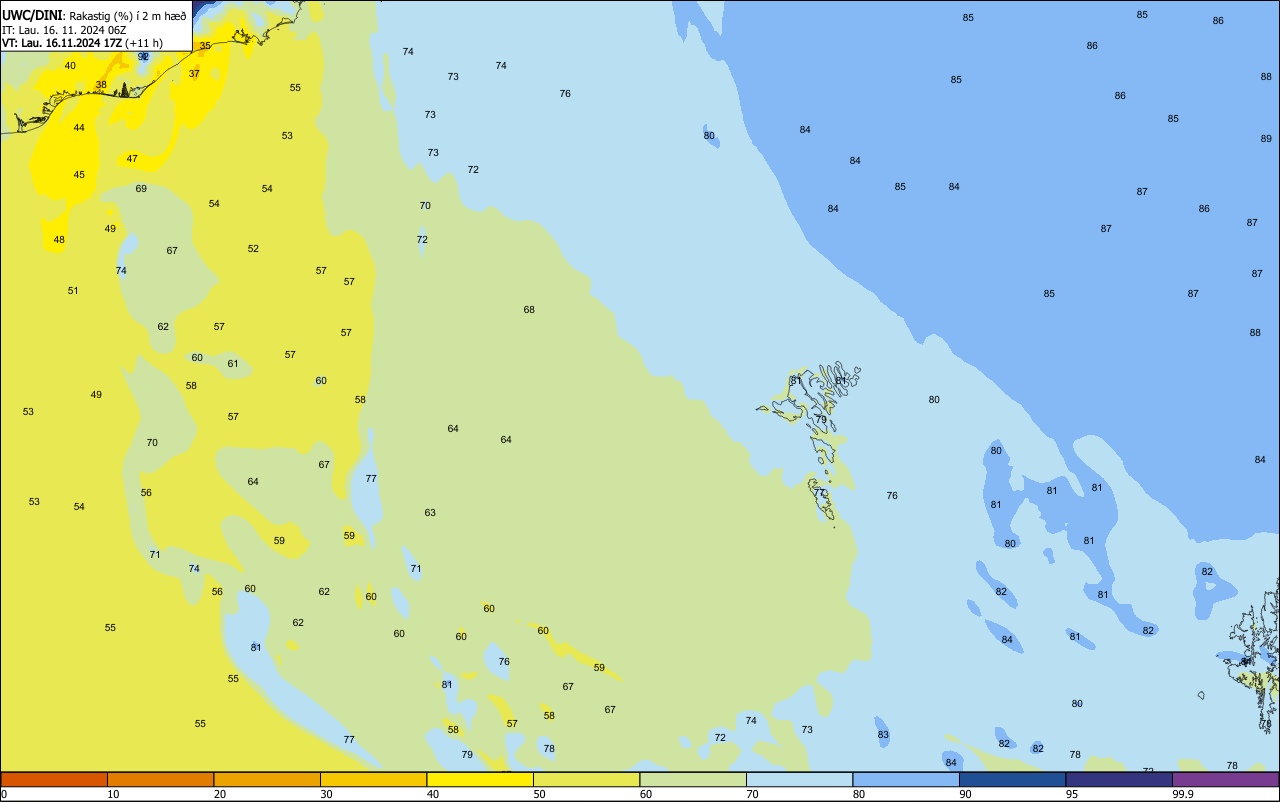Click the humidity value 35 near the coast

point(205,46)
